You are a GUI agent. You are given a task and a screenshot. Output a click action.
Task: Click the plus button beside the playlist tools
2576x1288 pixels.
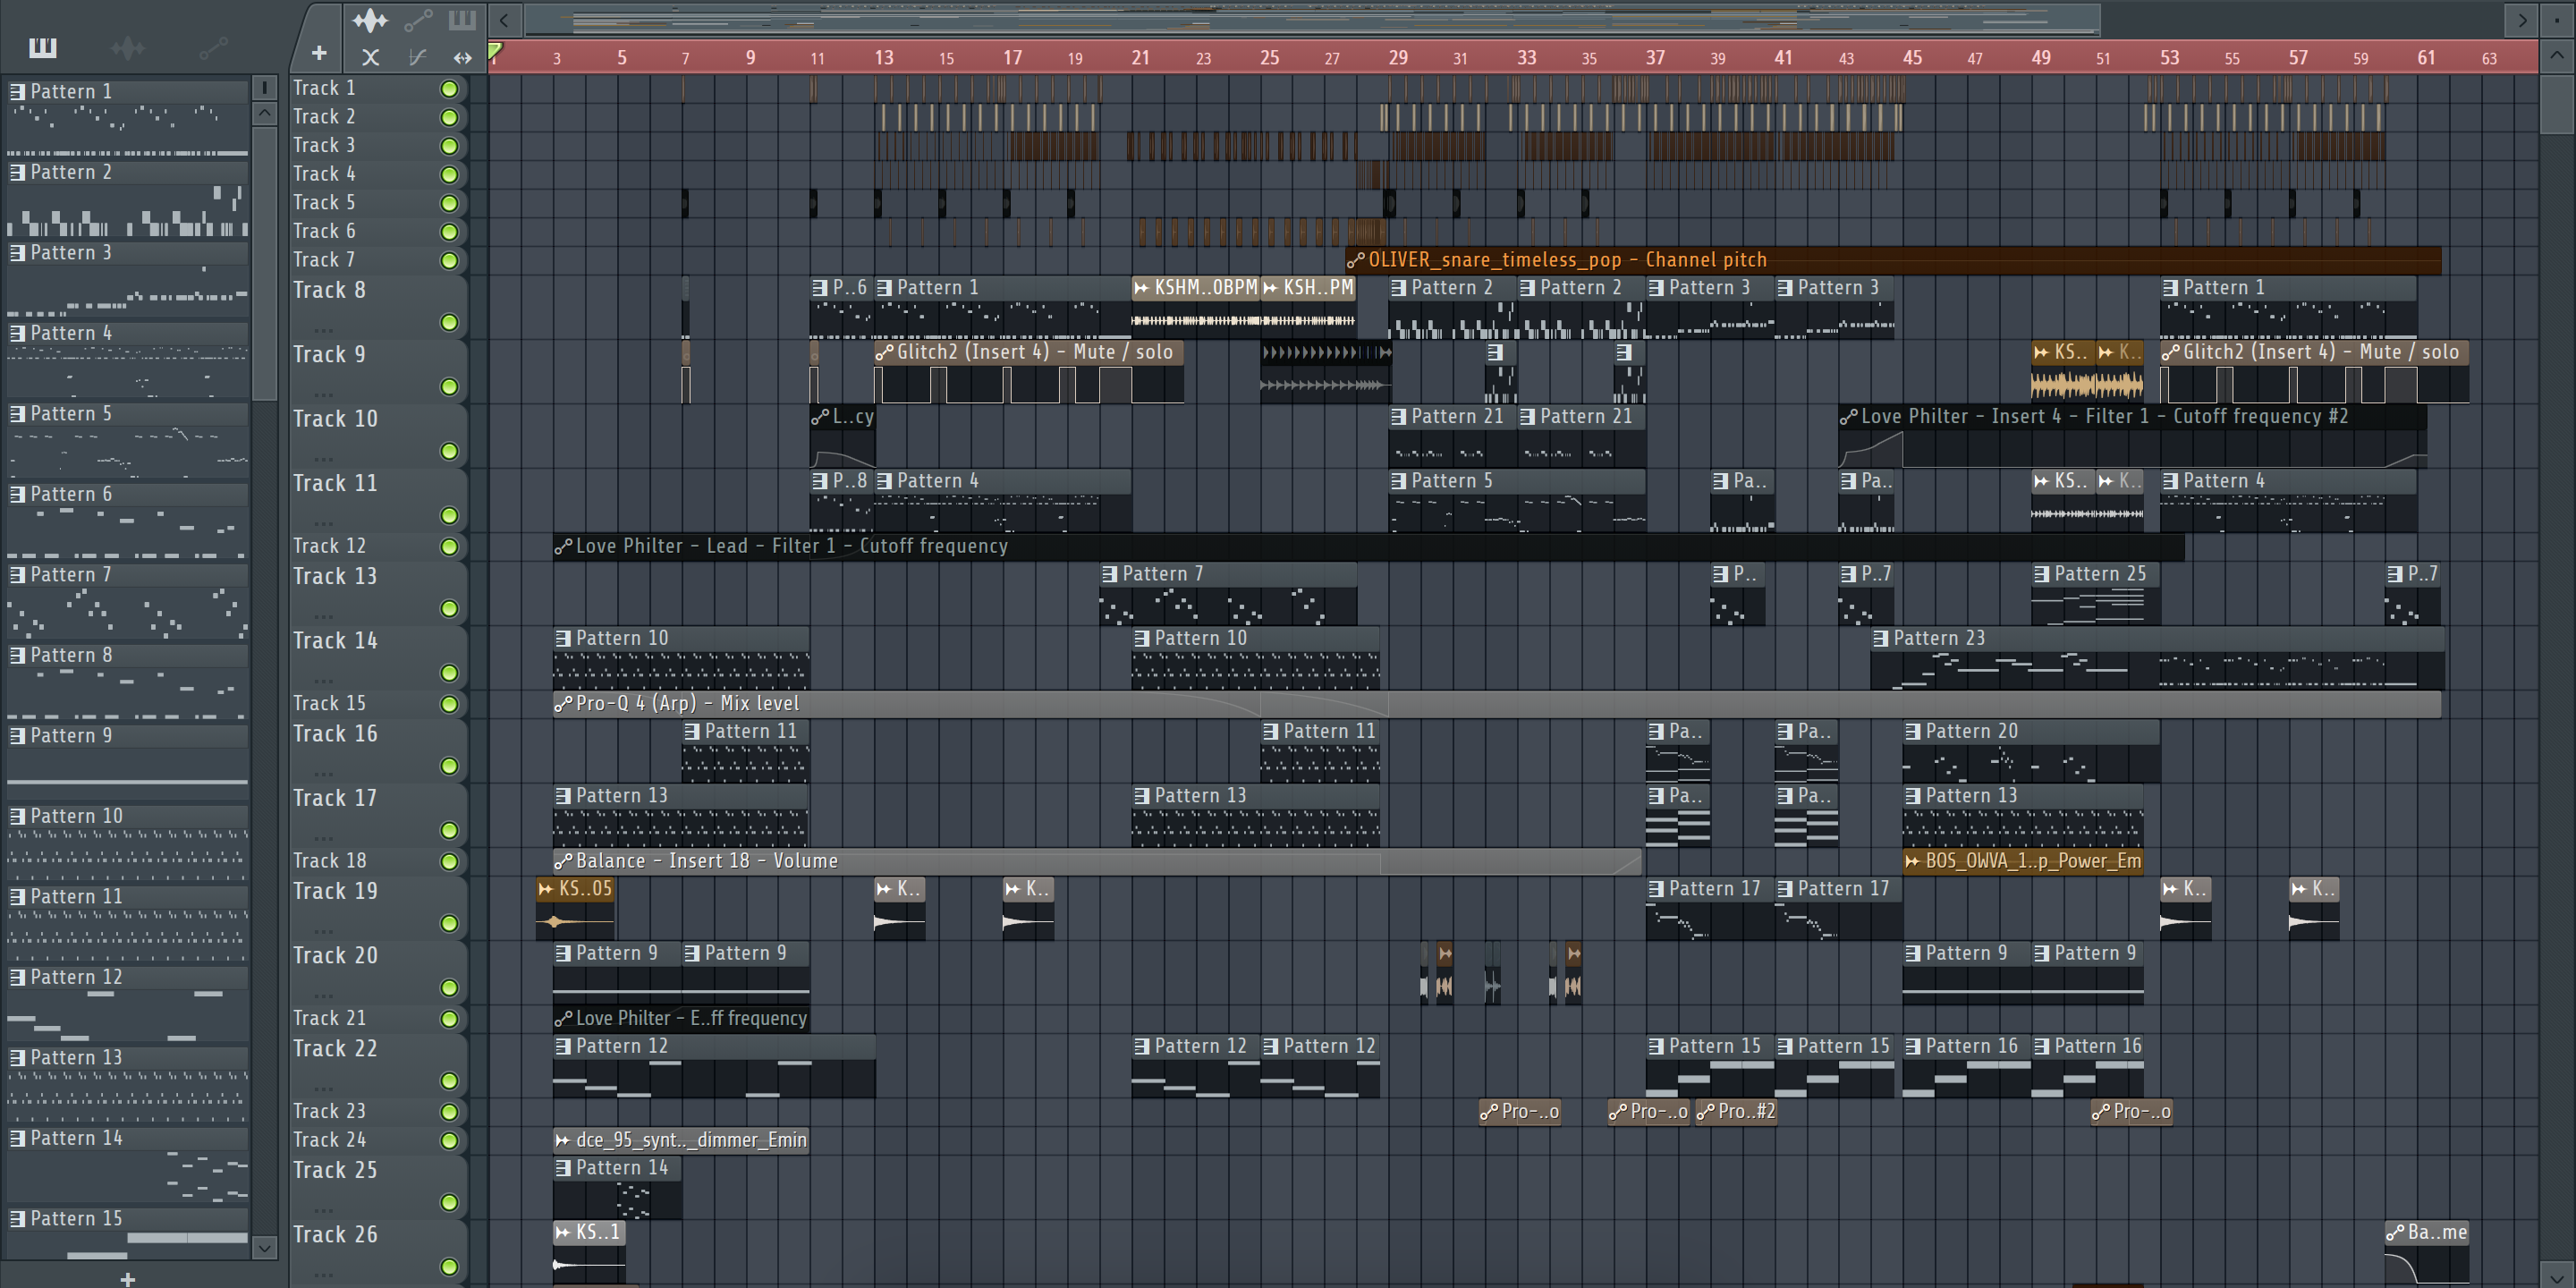click(319, 53)
